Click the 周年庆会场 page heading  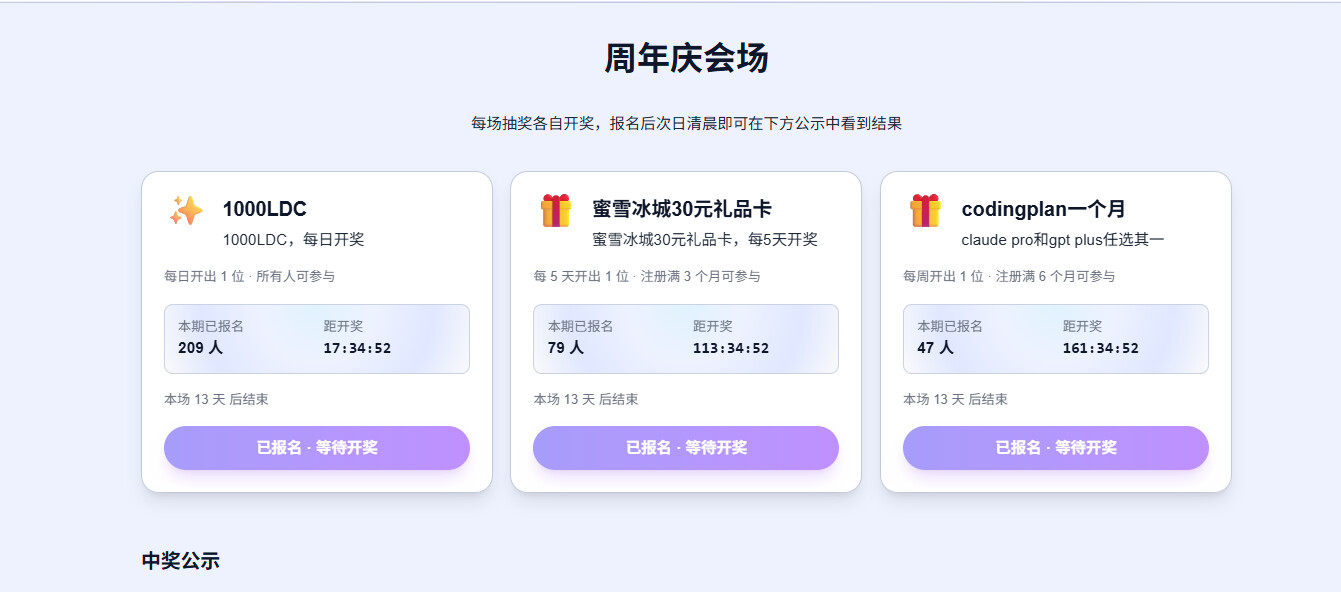(686, 58)
